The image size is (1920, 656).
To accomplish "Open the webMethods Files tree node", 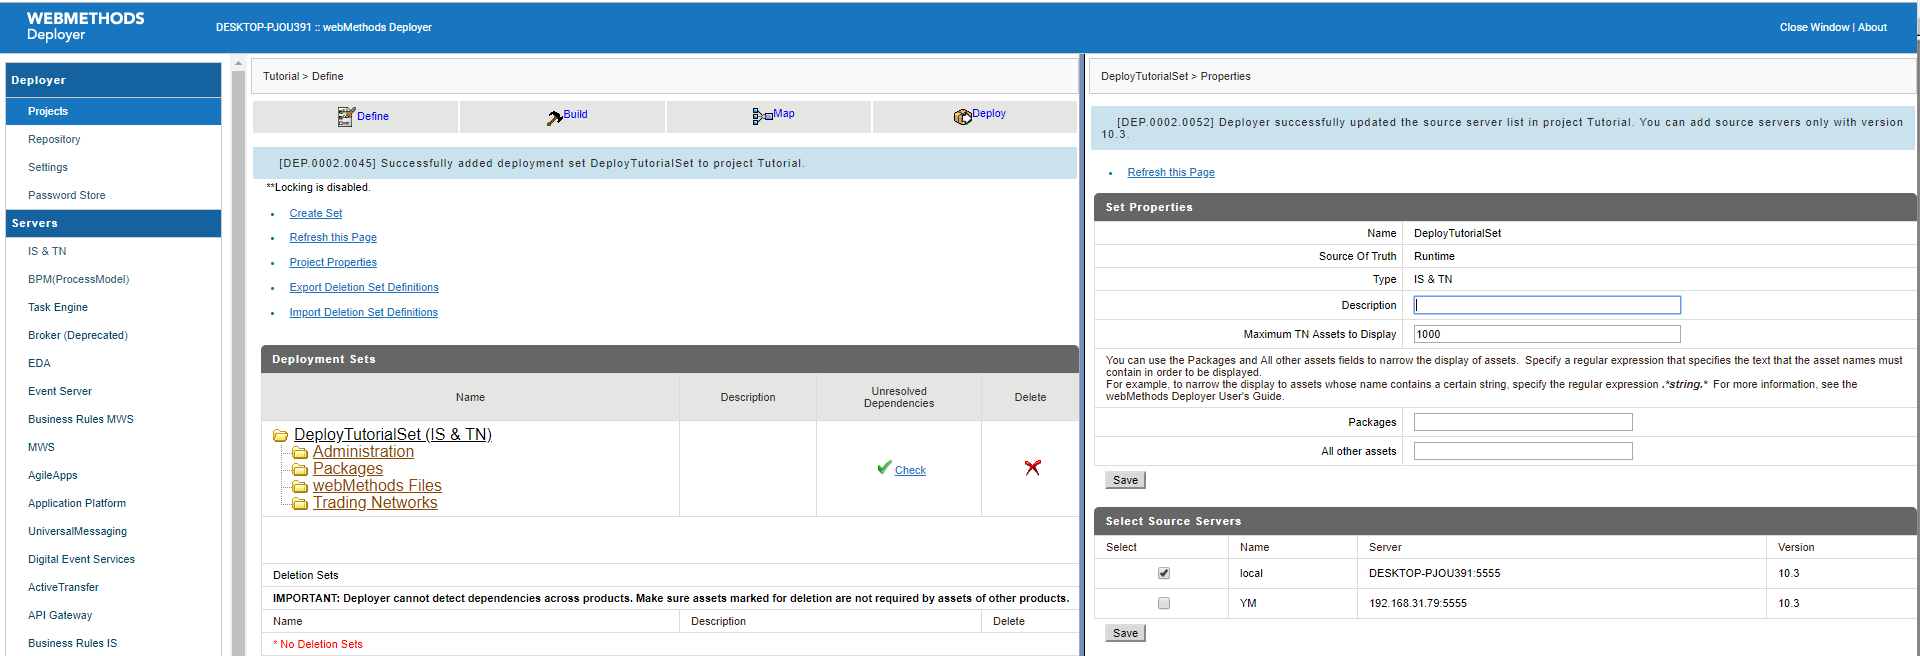I will pyautogui.click(x=377, y=486).
